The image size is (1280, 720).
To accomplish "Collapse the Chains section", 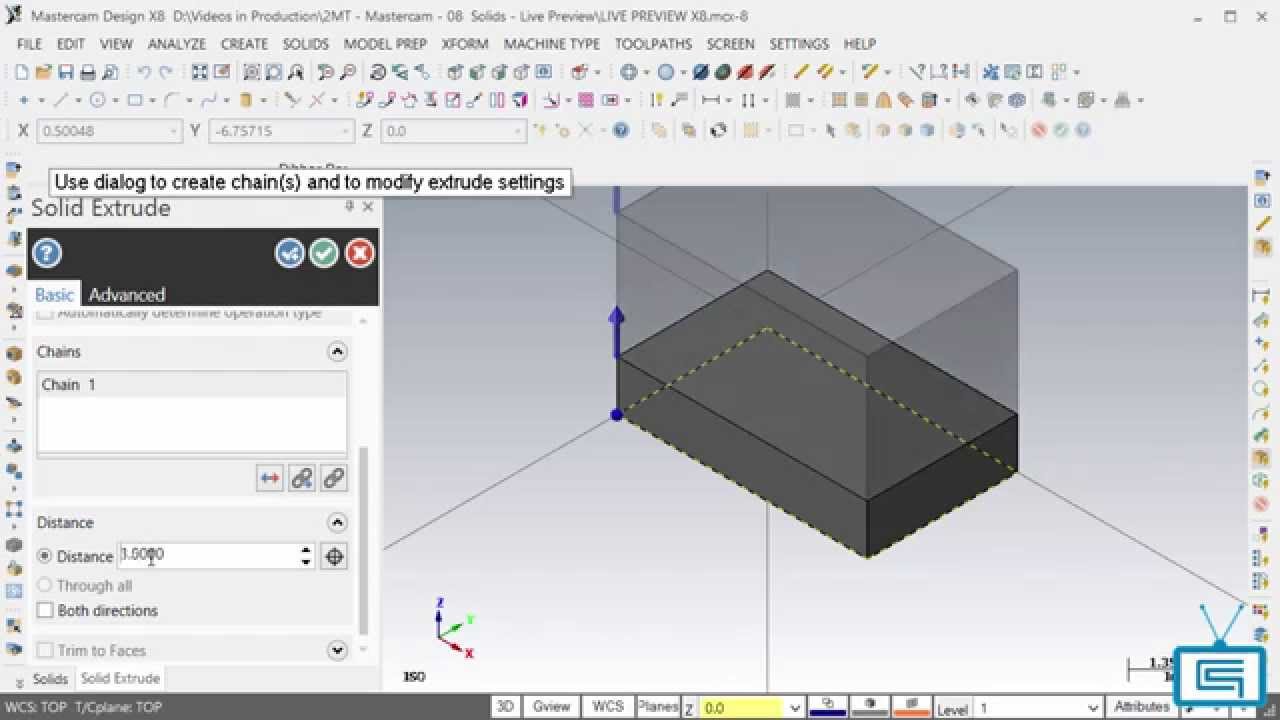I will [337, 352].
